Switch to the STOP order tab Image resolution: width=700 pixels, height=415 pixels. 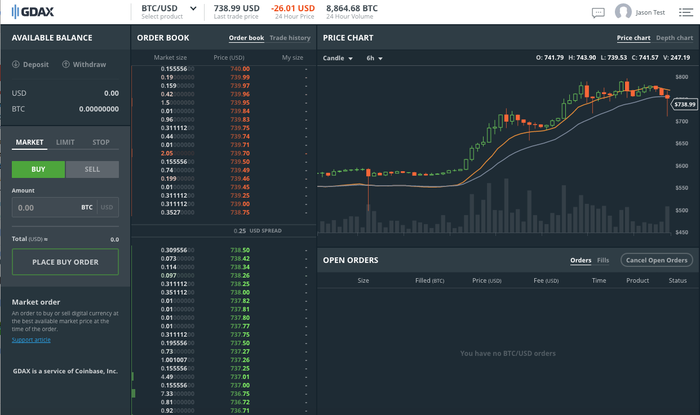pos(101,142)
